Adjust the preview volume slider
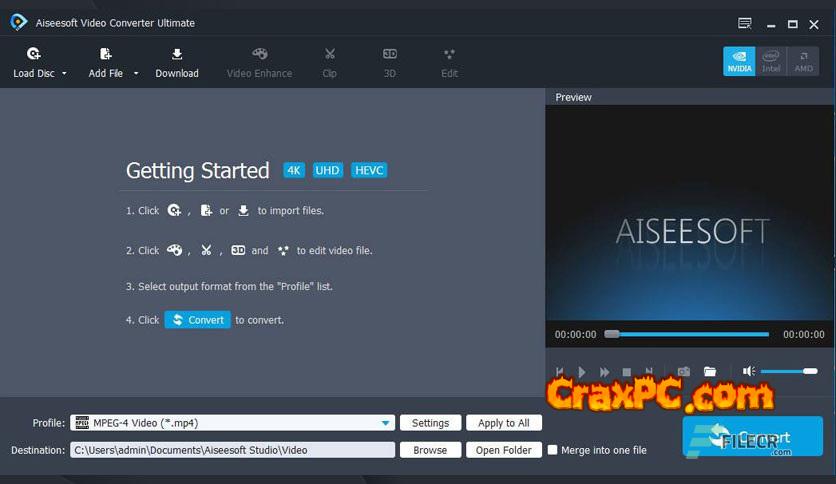 (x=789, y=372)
